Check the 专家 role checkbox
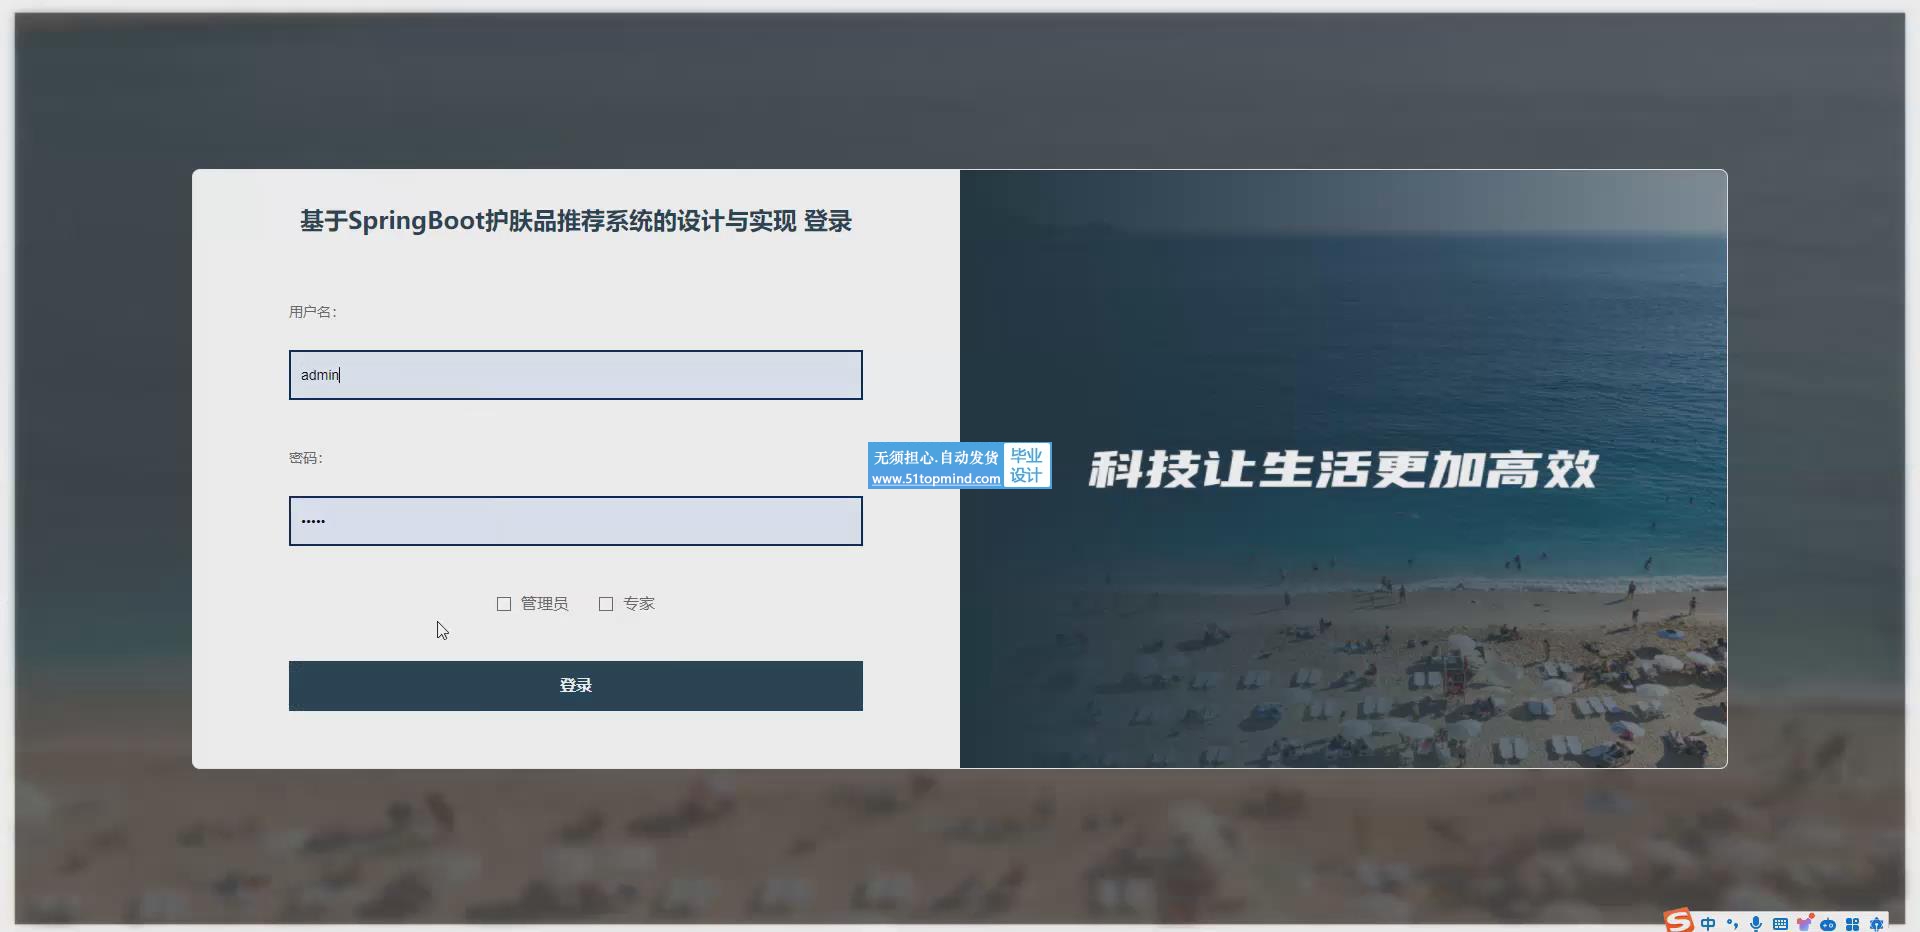Image resolution: width=1920 pixels, height=932 pixels. point(606,604)
